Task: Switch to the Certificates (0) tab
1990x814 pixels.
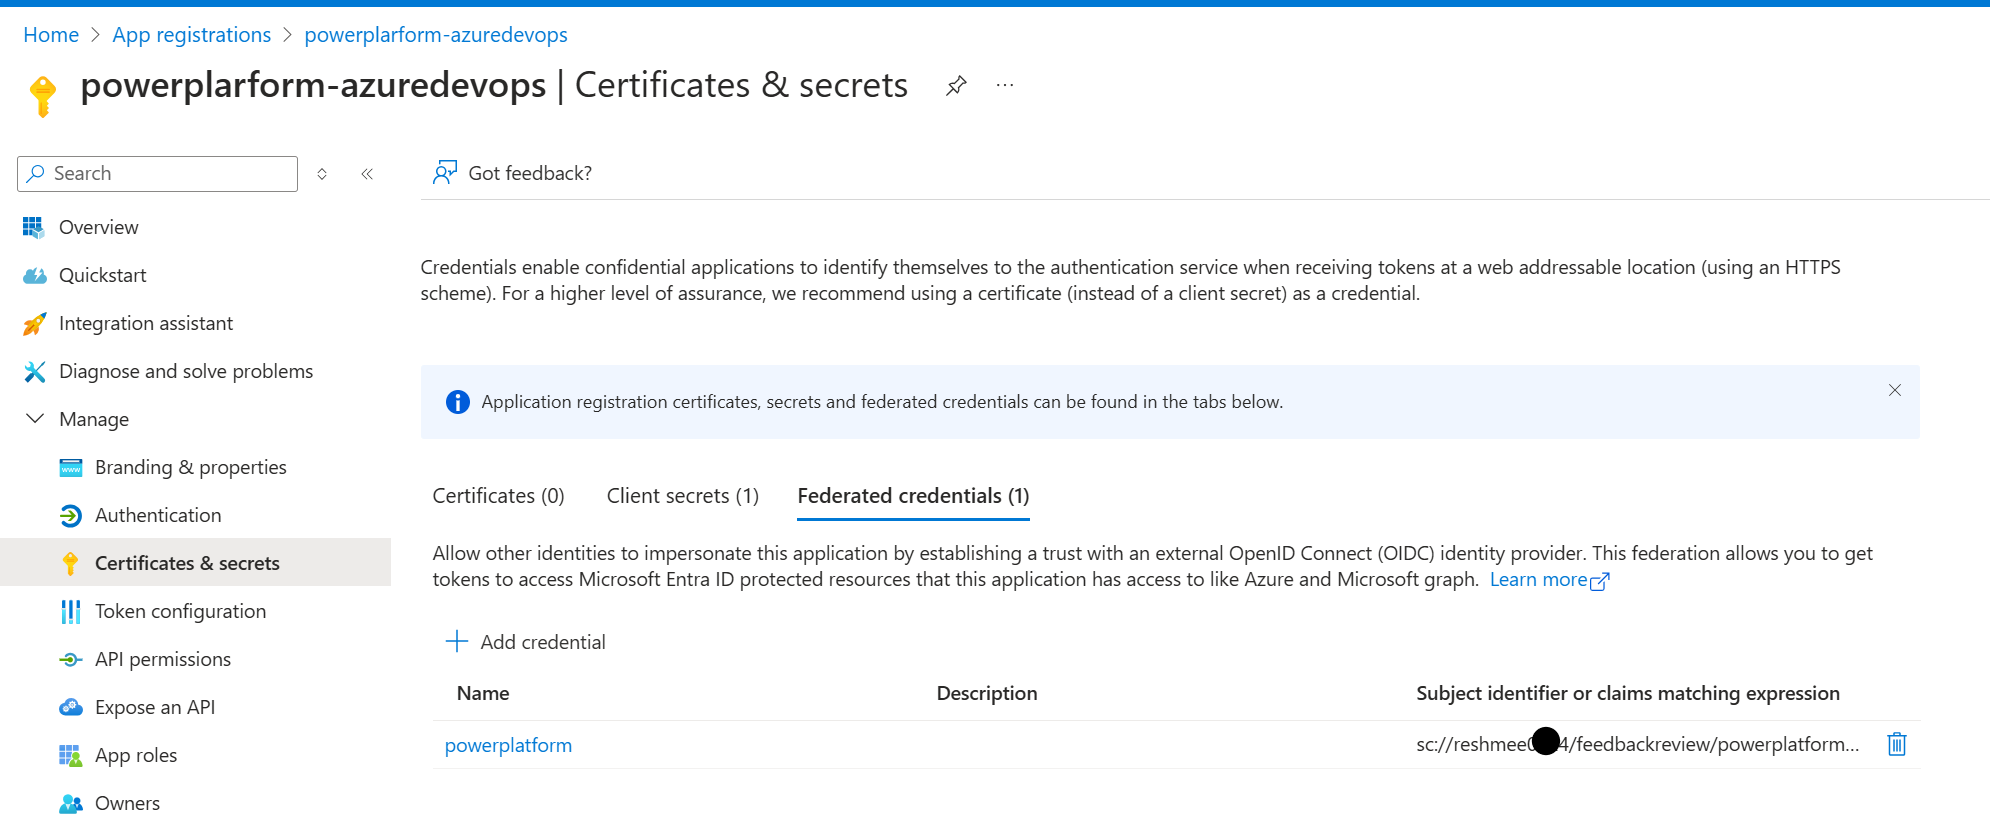Action: pyautogui.click(x=498, y=496)
